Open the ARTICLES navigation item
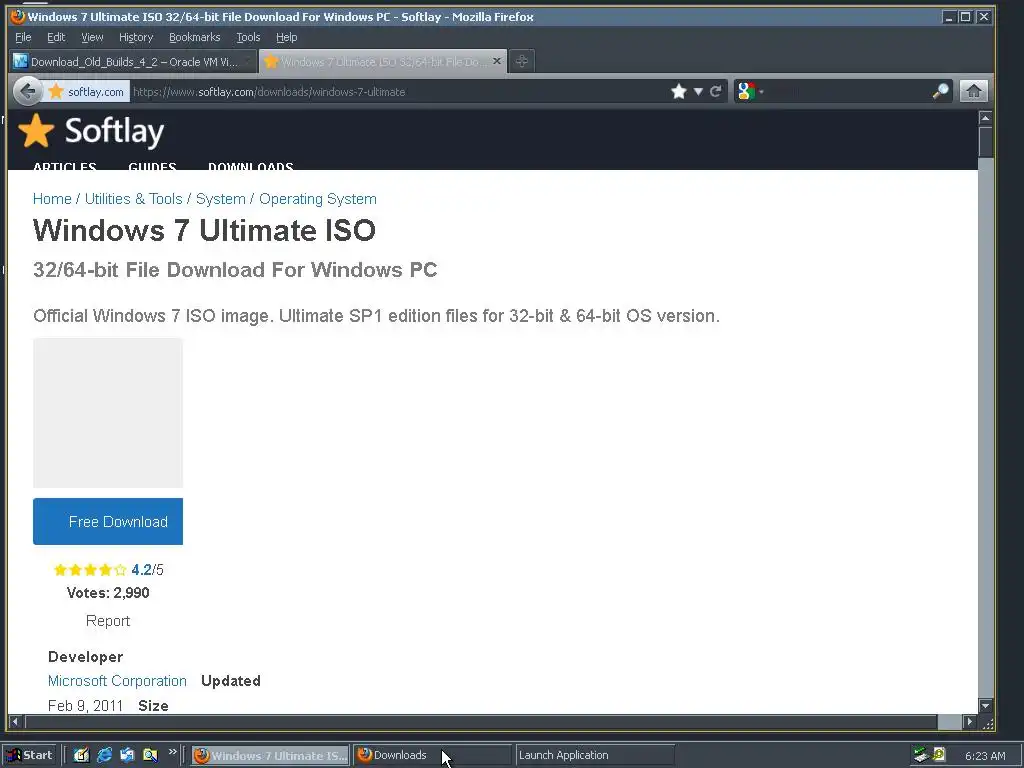This screenshot has height=768, width=1024. coord(65,166)
